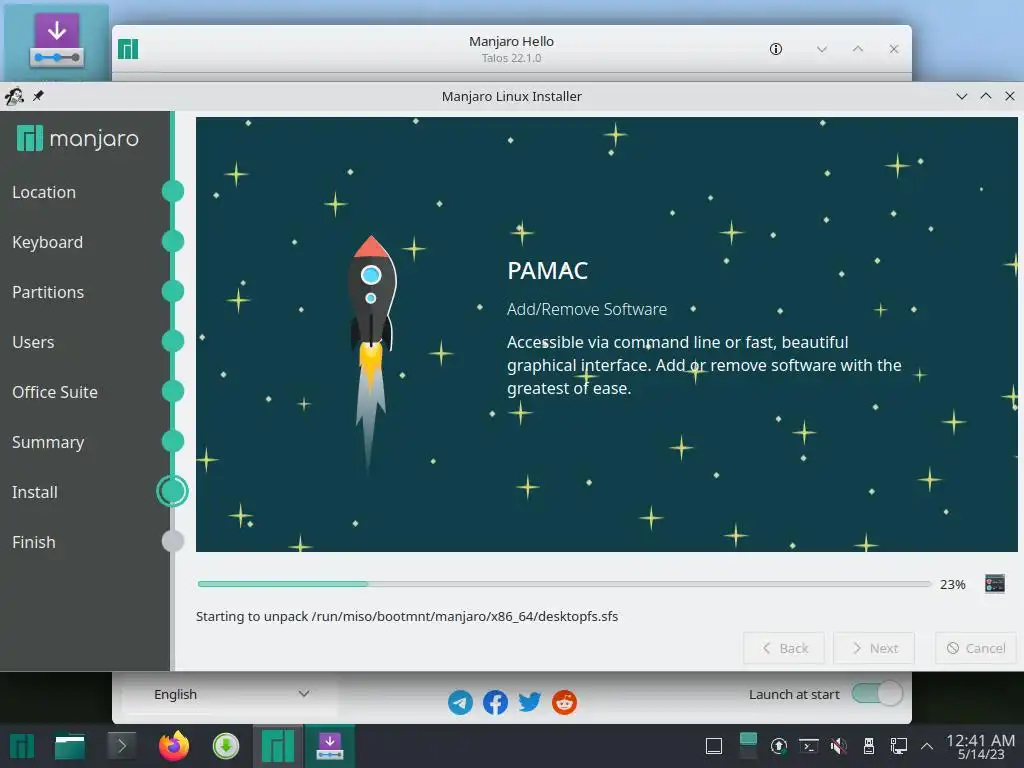
Task: Open Twitter link in Manjaro Hello
Action: [x=530, y=702]
